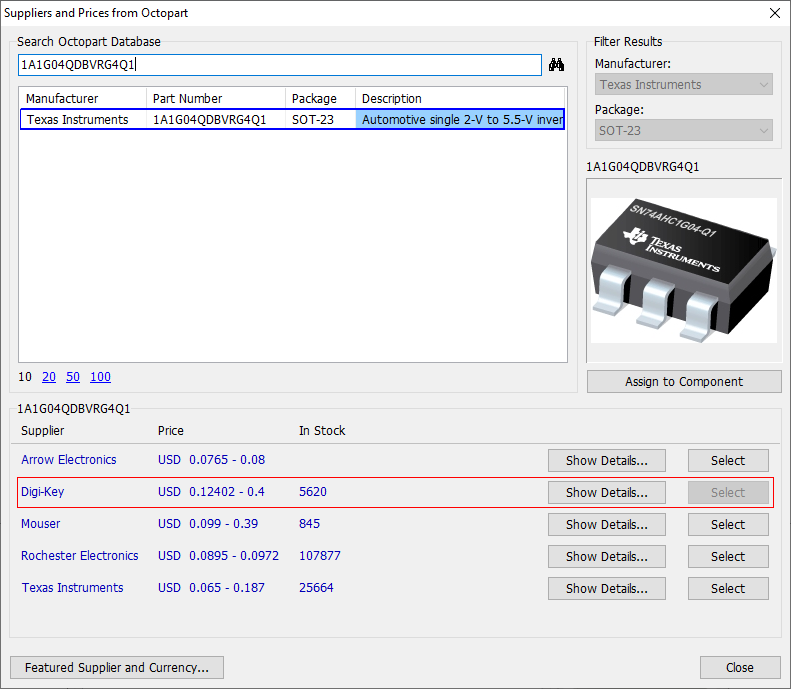
Task: Select Rochester Electronics as supplier
Action: [x=728, y=556]
